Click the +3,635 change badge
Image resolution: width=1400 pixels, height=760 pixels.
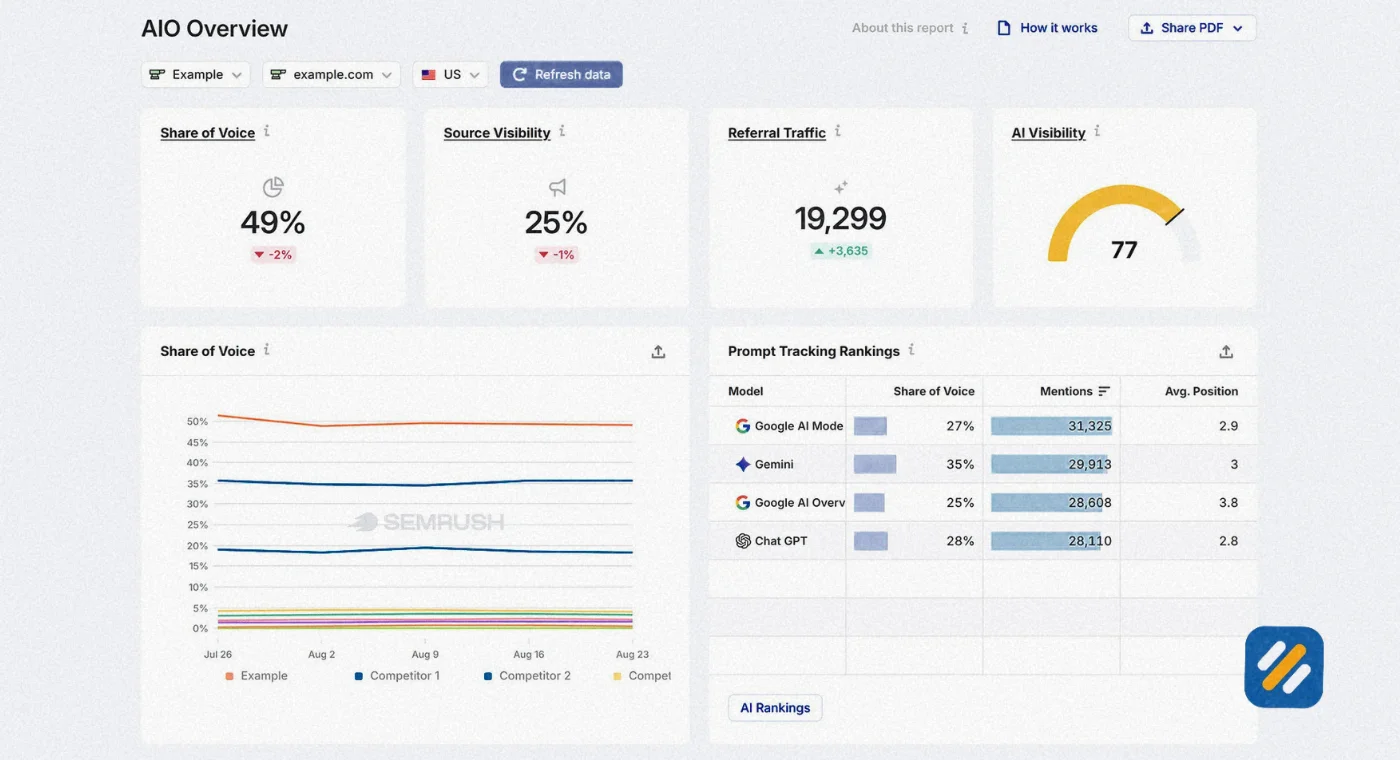841,251
